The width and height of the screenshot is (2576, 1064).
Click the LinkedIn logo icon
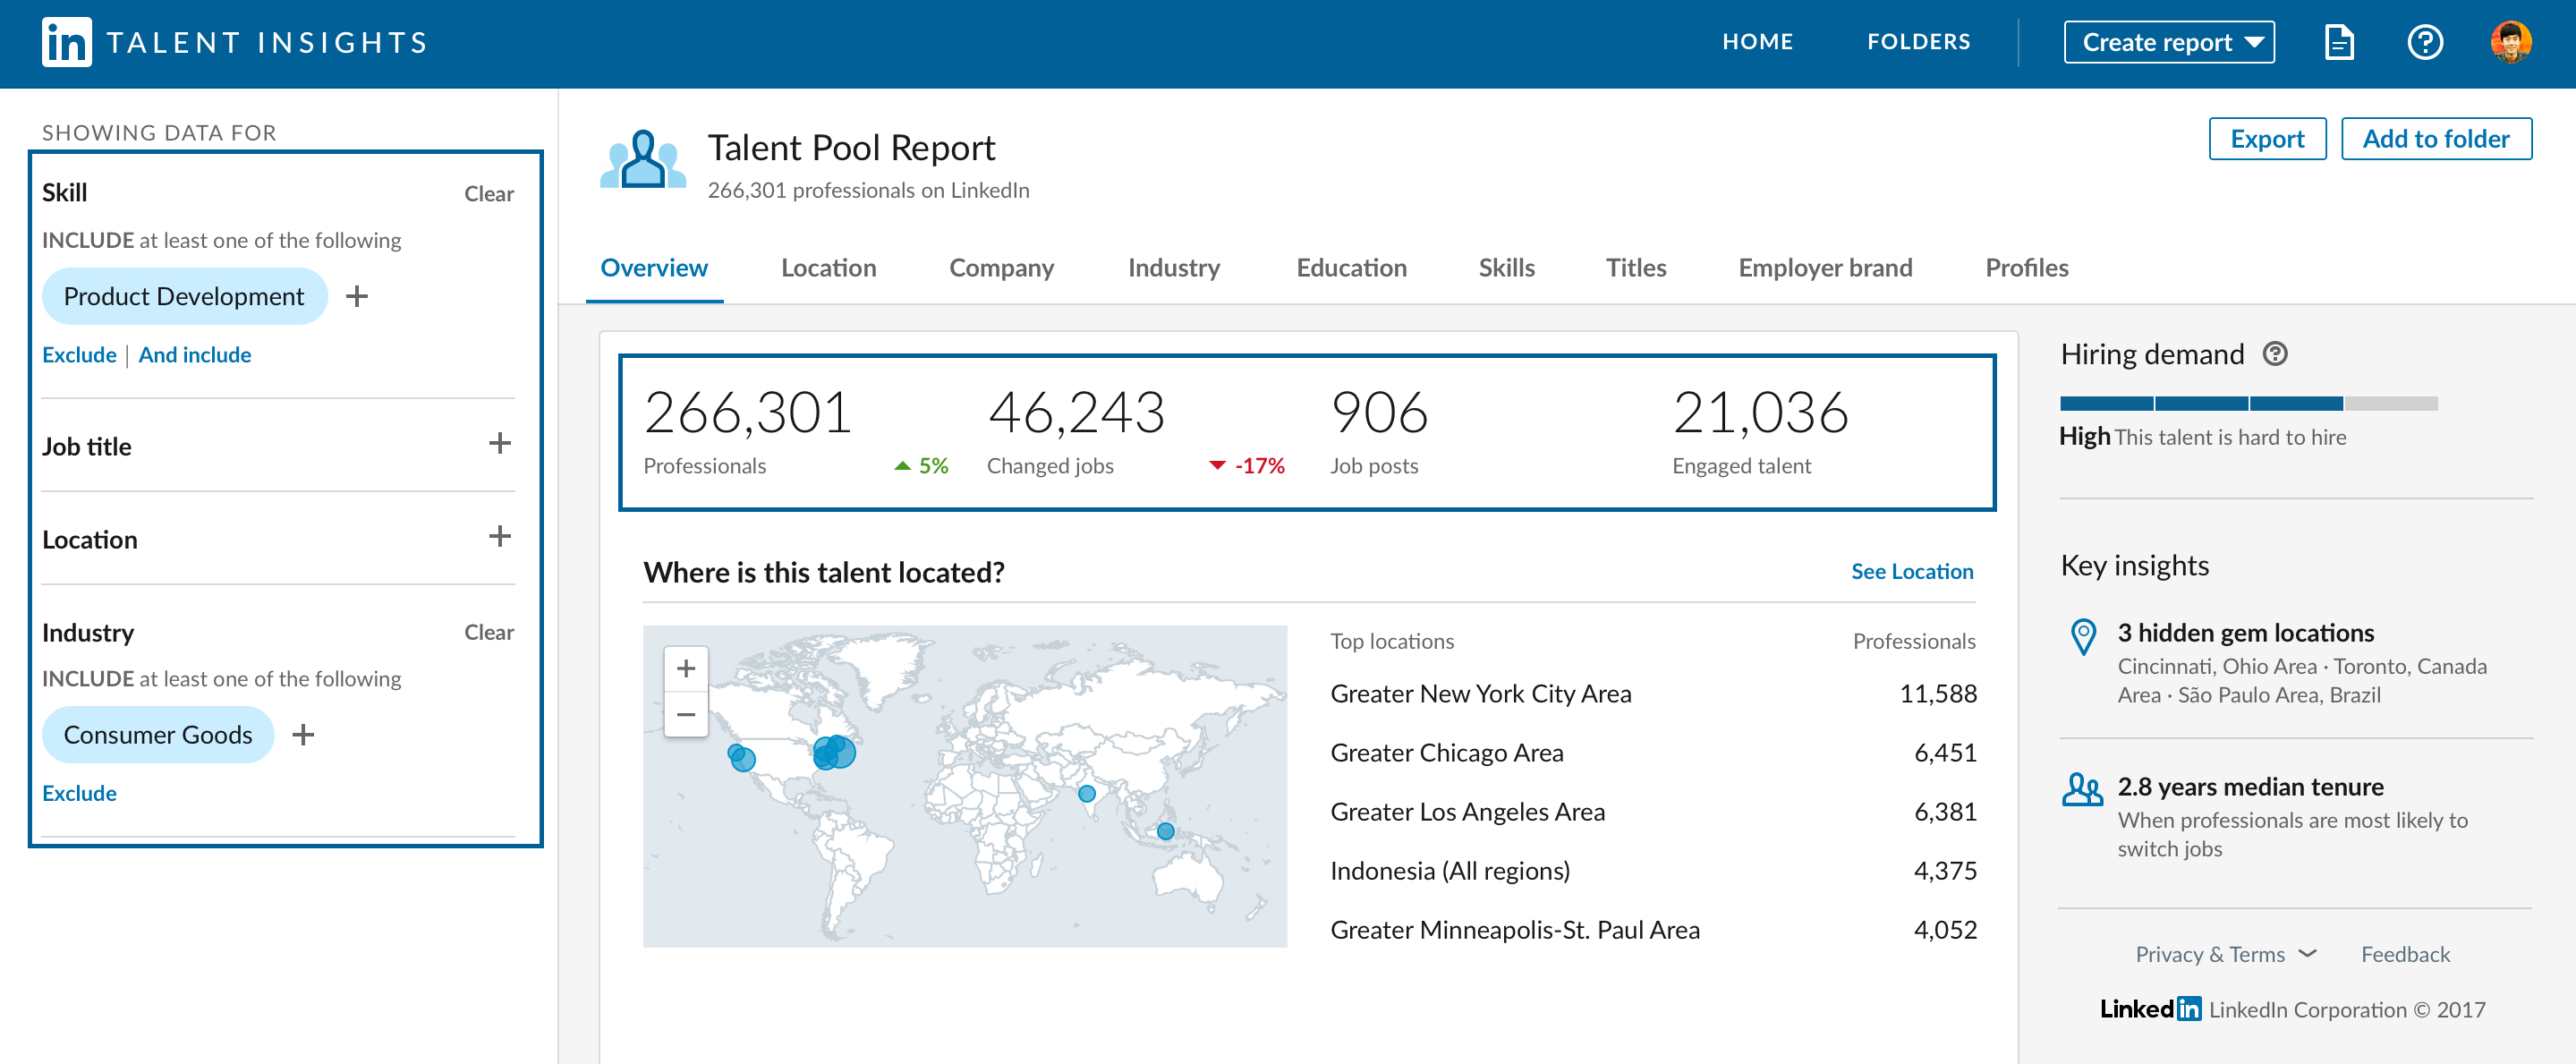click(66, 42)
